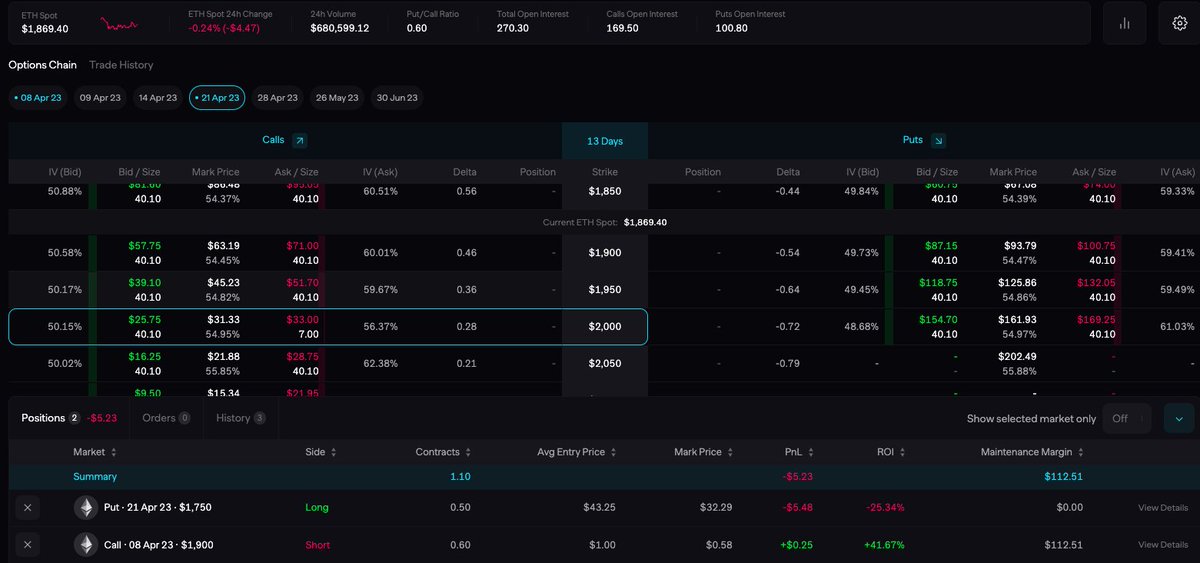Click the ETH Spot price $1,869.40 header
The height and width of the screenshot is (563, 1200).
pyautogui.click(x=44, y=28)
